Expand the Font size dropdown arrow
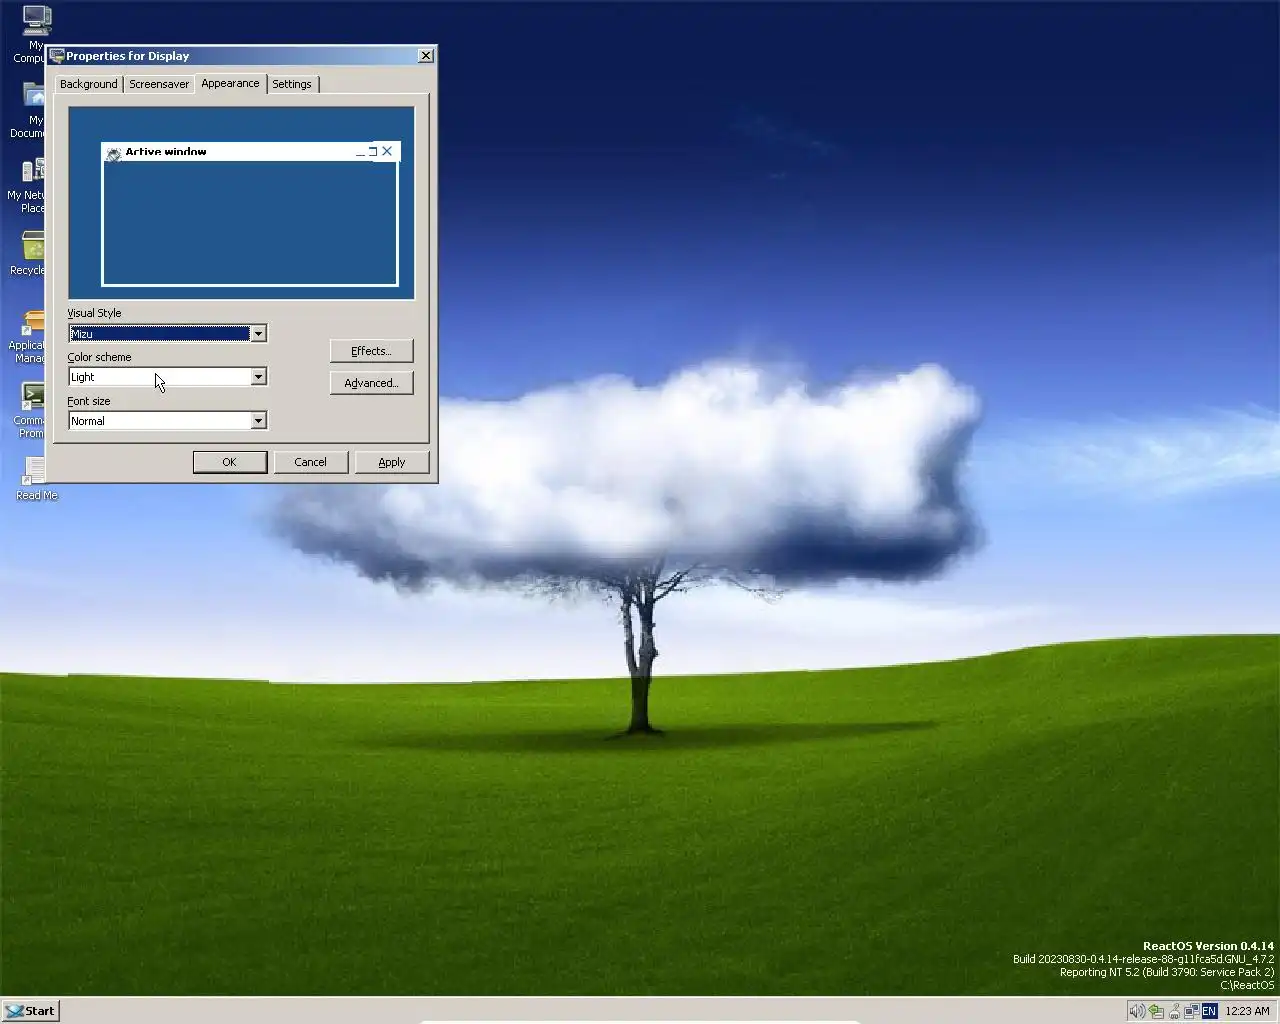1280x1024 pixels. pyautogui.click(x=258, y=421)
